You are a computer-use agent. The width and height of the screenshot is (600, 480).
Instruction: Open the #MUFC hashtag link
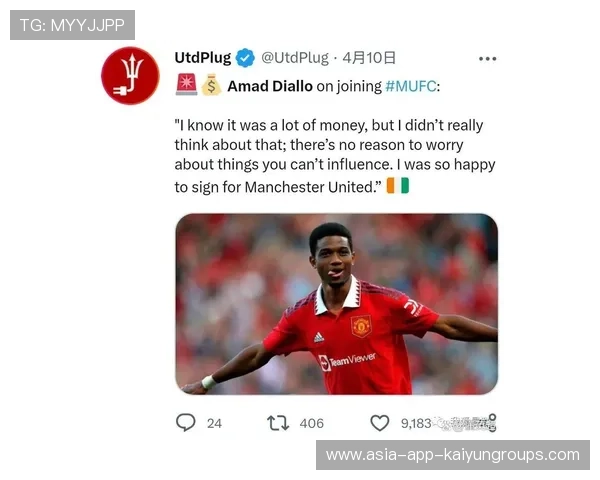pyautogui.click(x=411, y=86)
